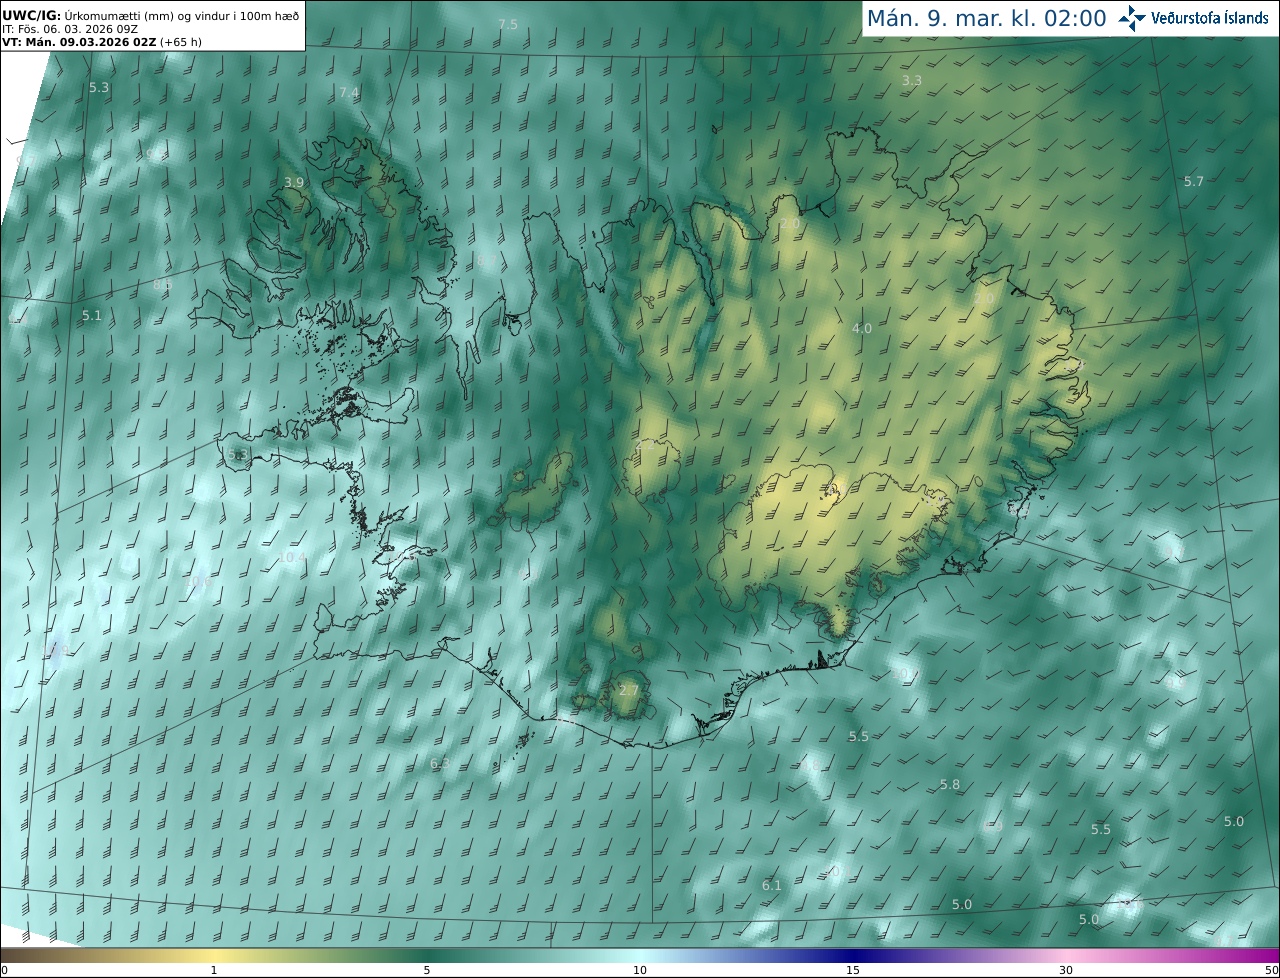
Task: Click the color scale tick labeled 15
Action: pyautogui.click(x=853, y=970)
